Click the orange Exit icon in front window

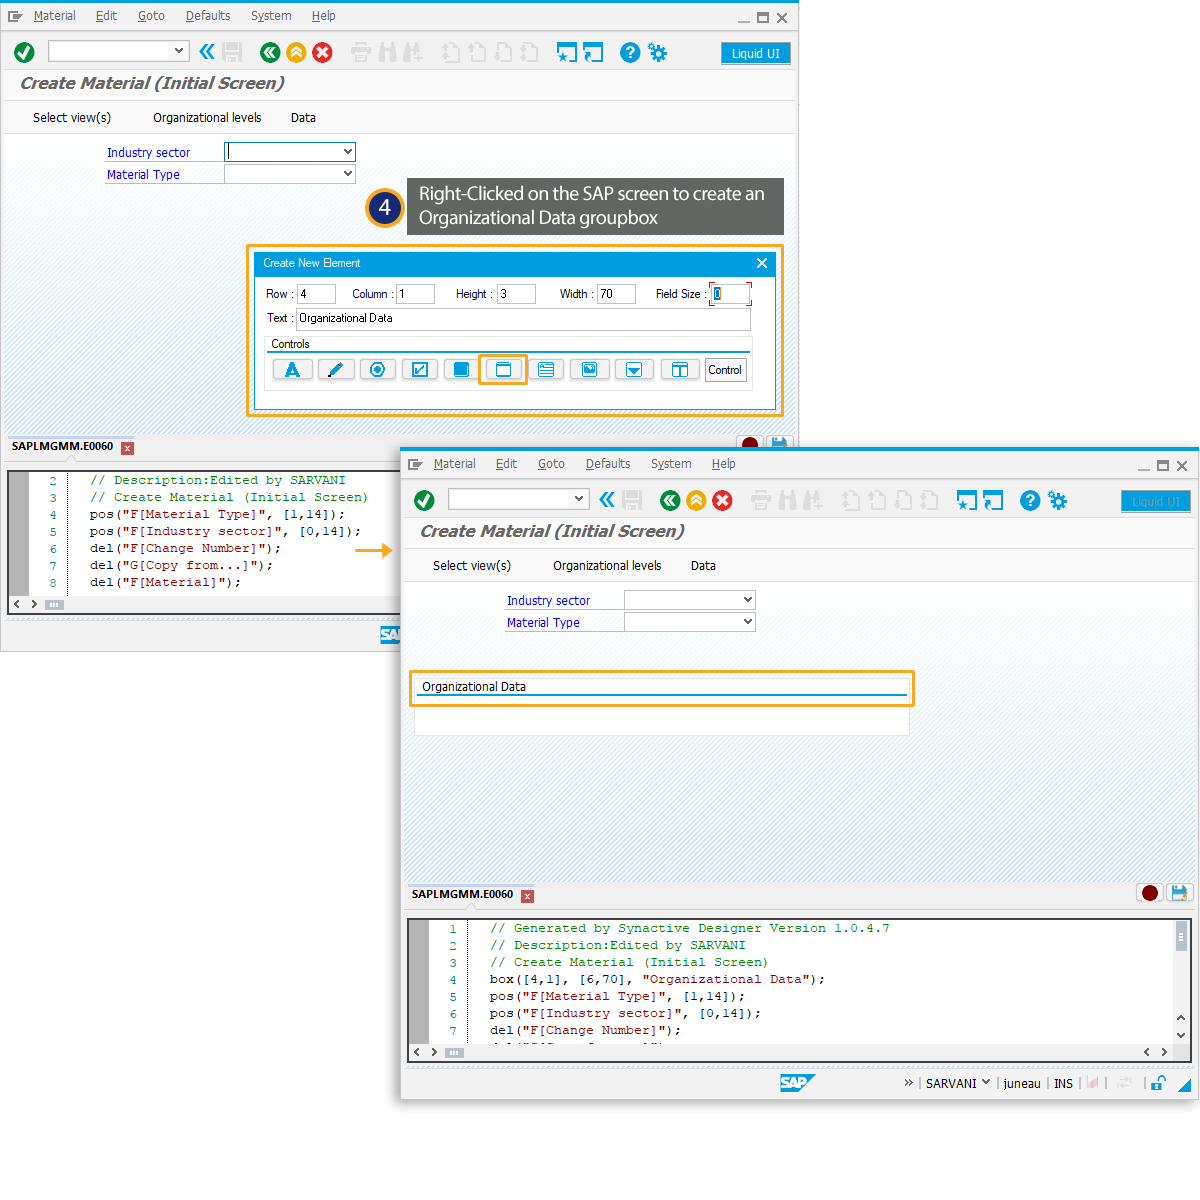coord(696,500)
